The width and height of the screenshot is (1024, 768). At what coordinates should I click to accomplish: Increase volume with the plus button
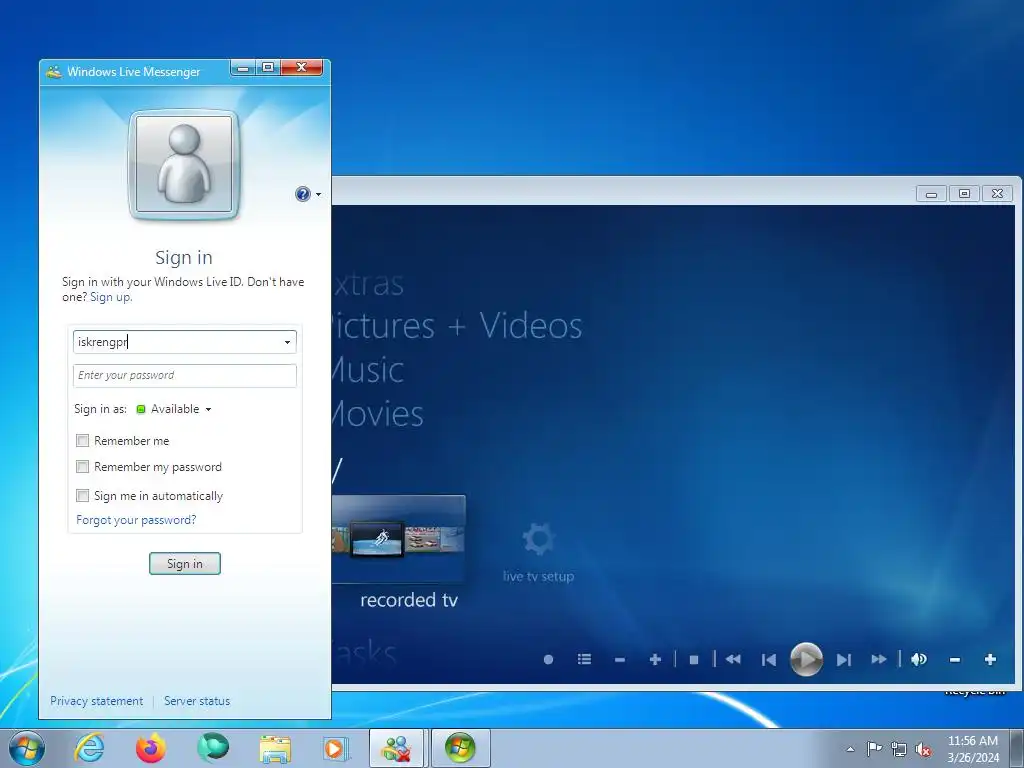990,660
